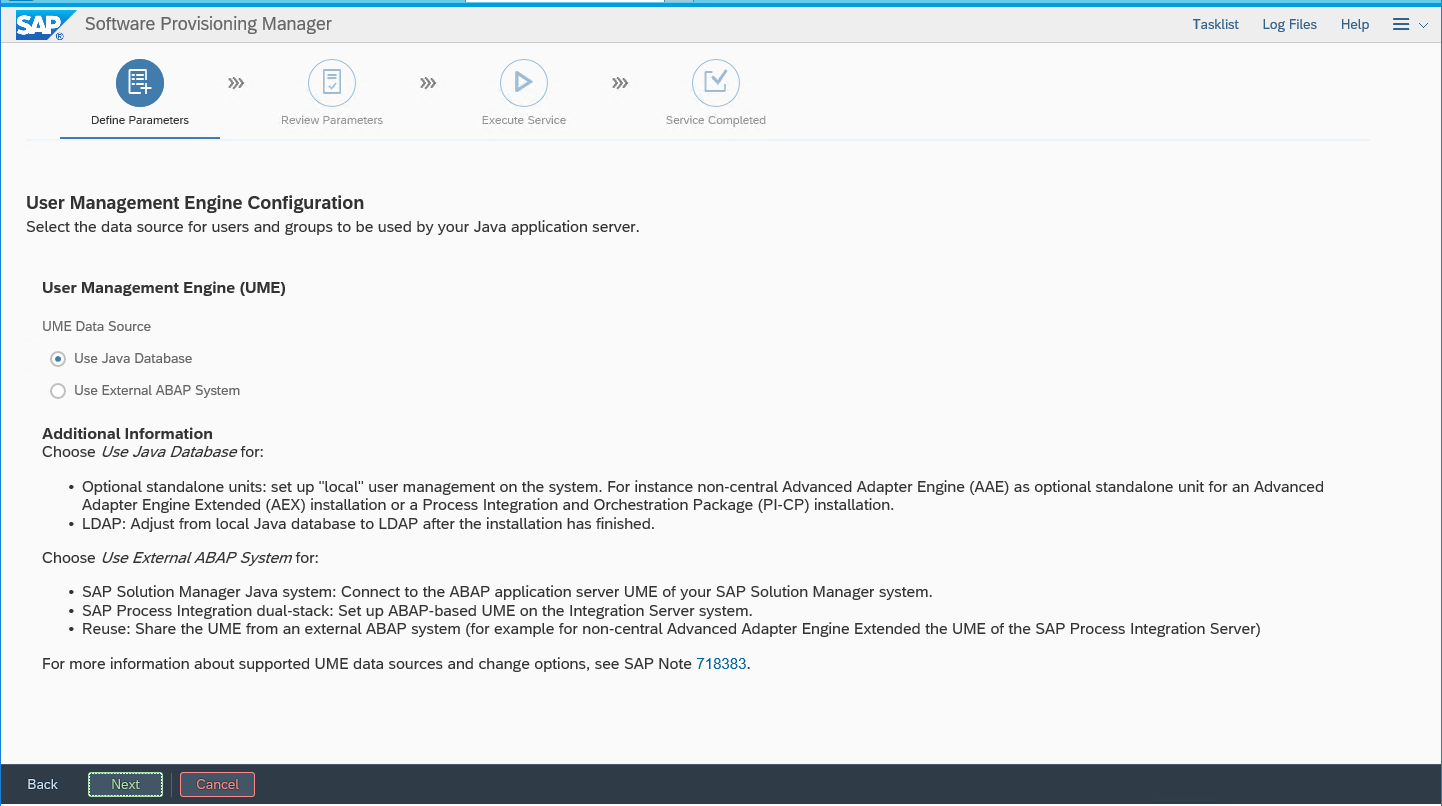Click the Define Parameters label
The image size is (1442, 806).
(140, 120)
